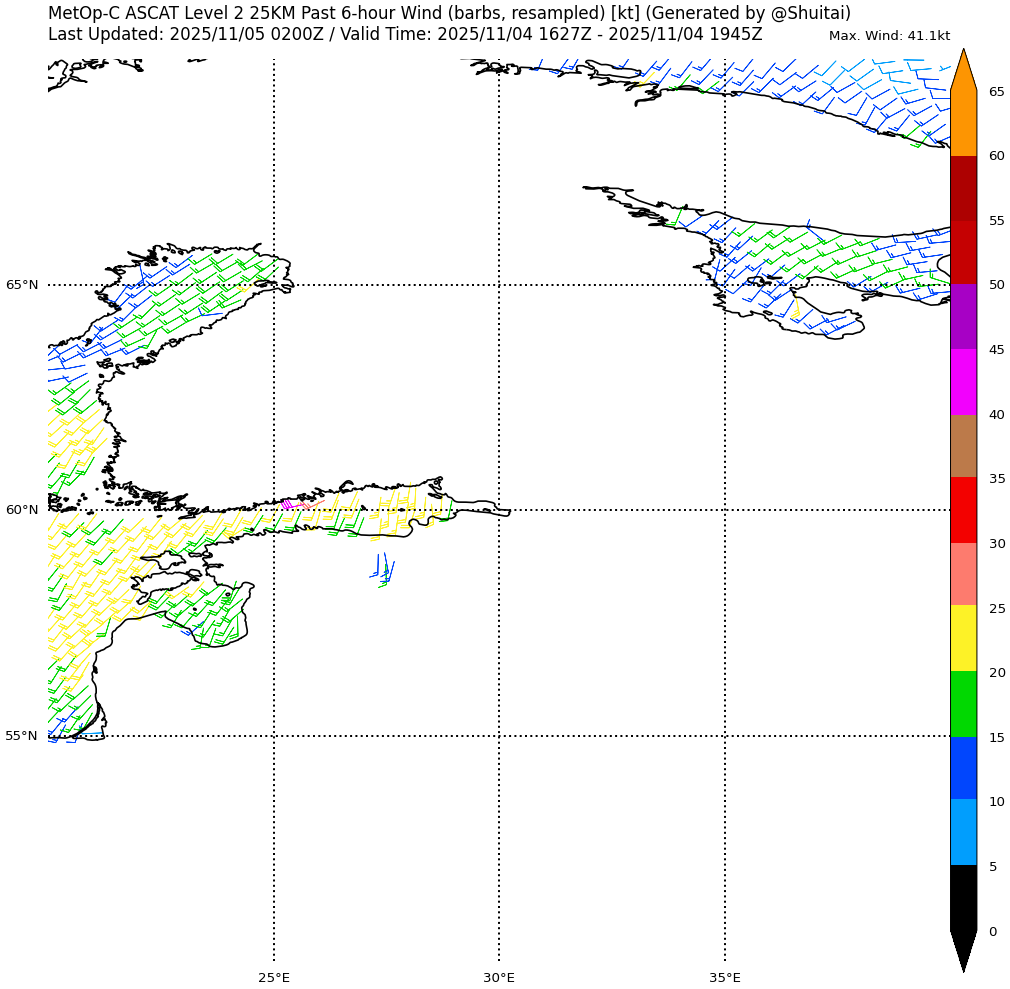
Task: Click the 65°N latitude axis label
Action: (x=22, y=285)
